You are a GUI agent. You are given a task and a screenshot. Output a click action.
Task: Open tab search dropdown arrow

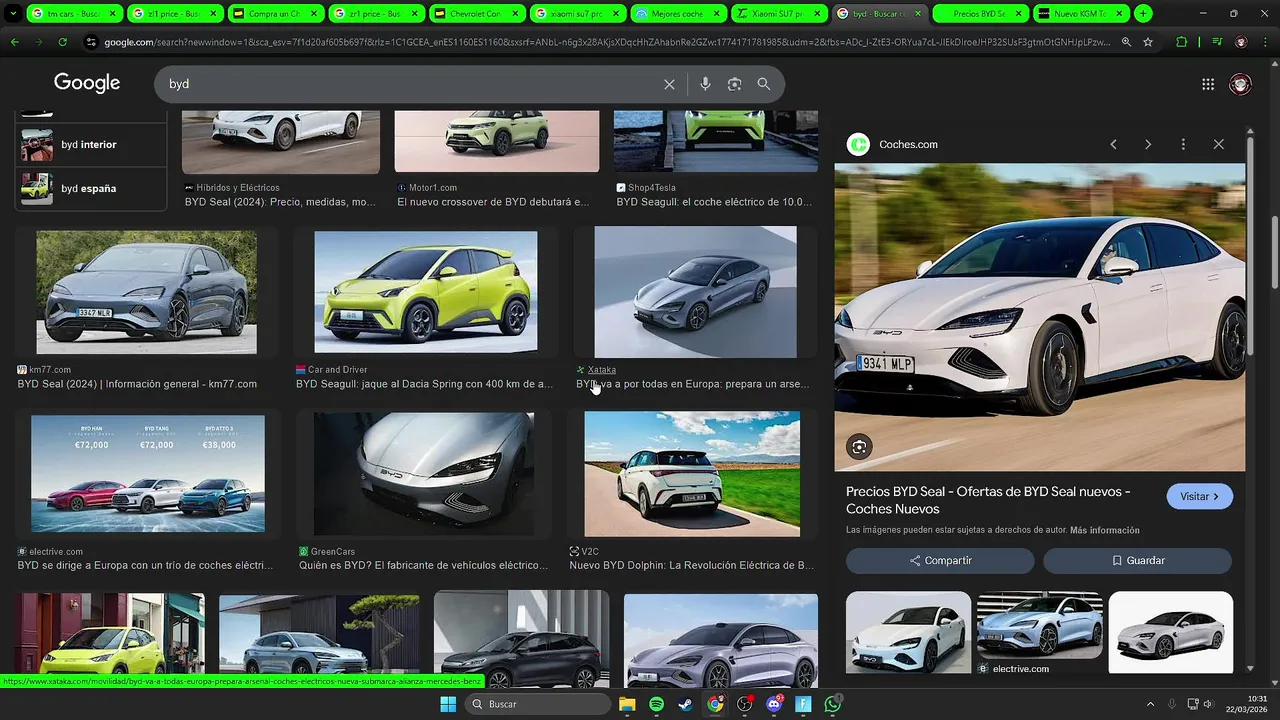tap(12, 14)
